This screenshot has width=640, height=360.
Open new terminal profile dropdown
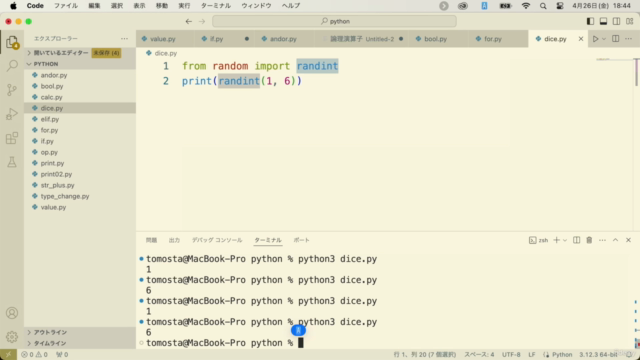(565, 240)
